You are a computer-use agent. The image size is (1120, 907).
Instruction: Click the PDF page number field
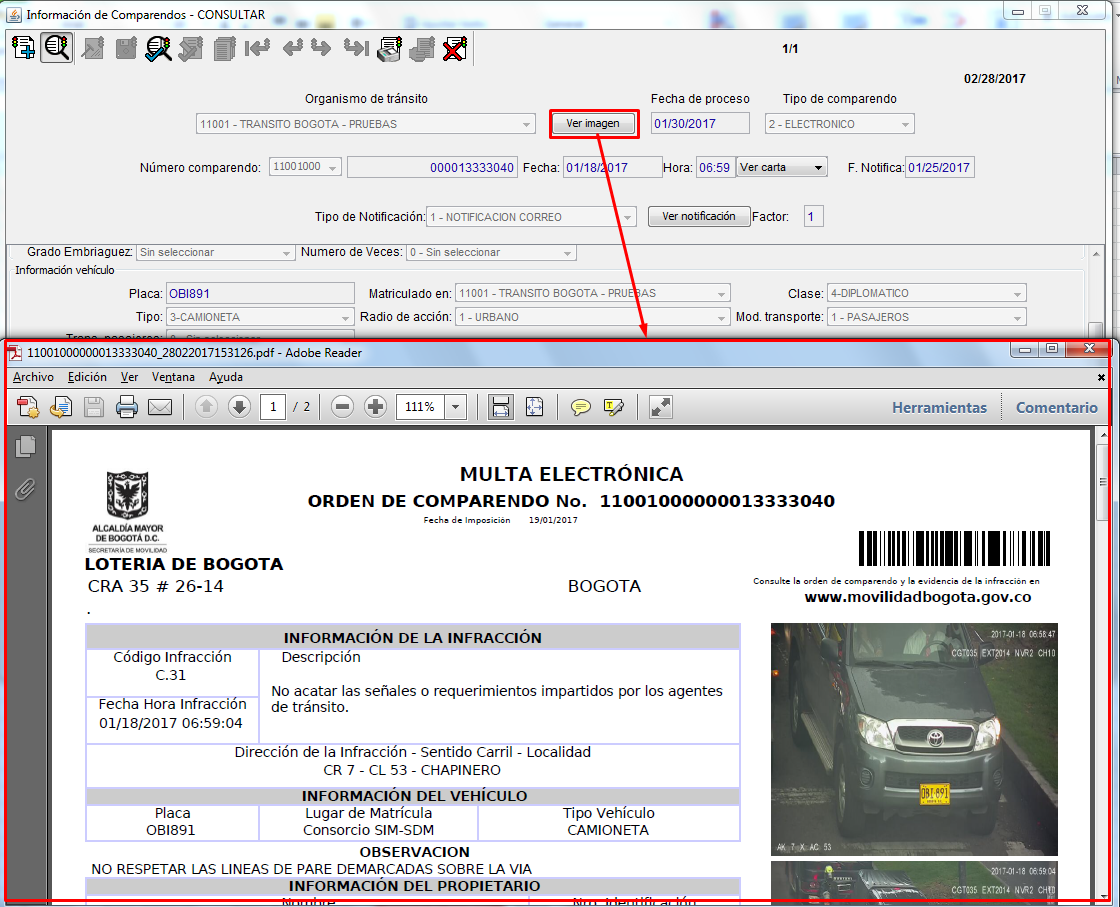click(273, 407)
